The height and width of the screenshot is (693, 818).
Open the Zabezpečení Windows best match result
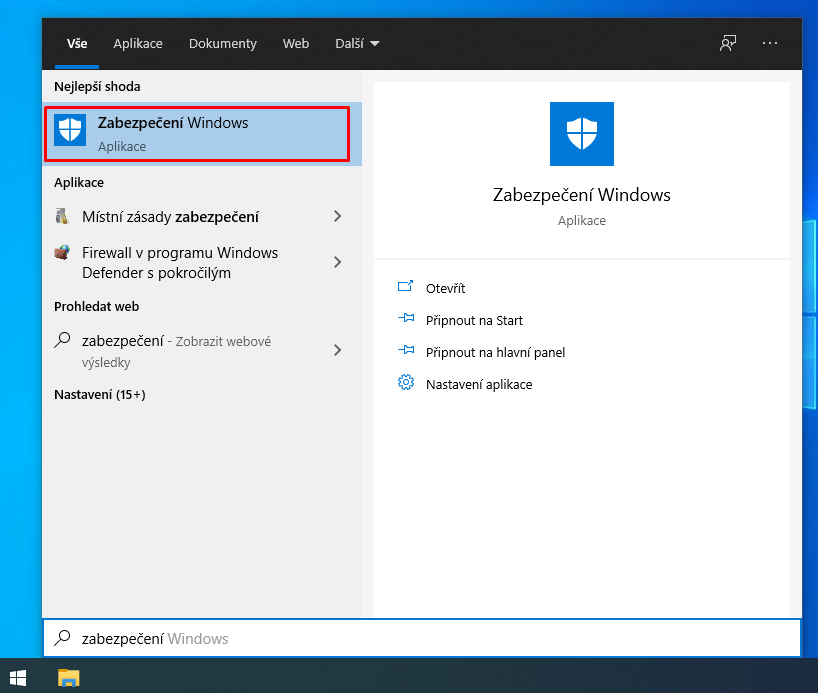pyautogui.click(x=202, y=134)
